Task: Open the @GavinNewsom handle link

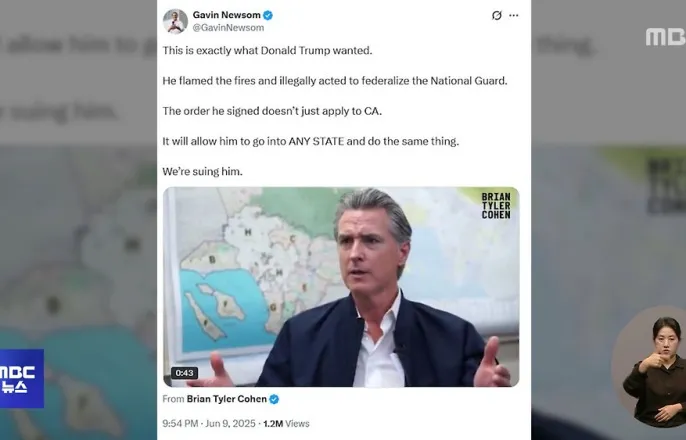Action: (228, 28)
